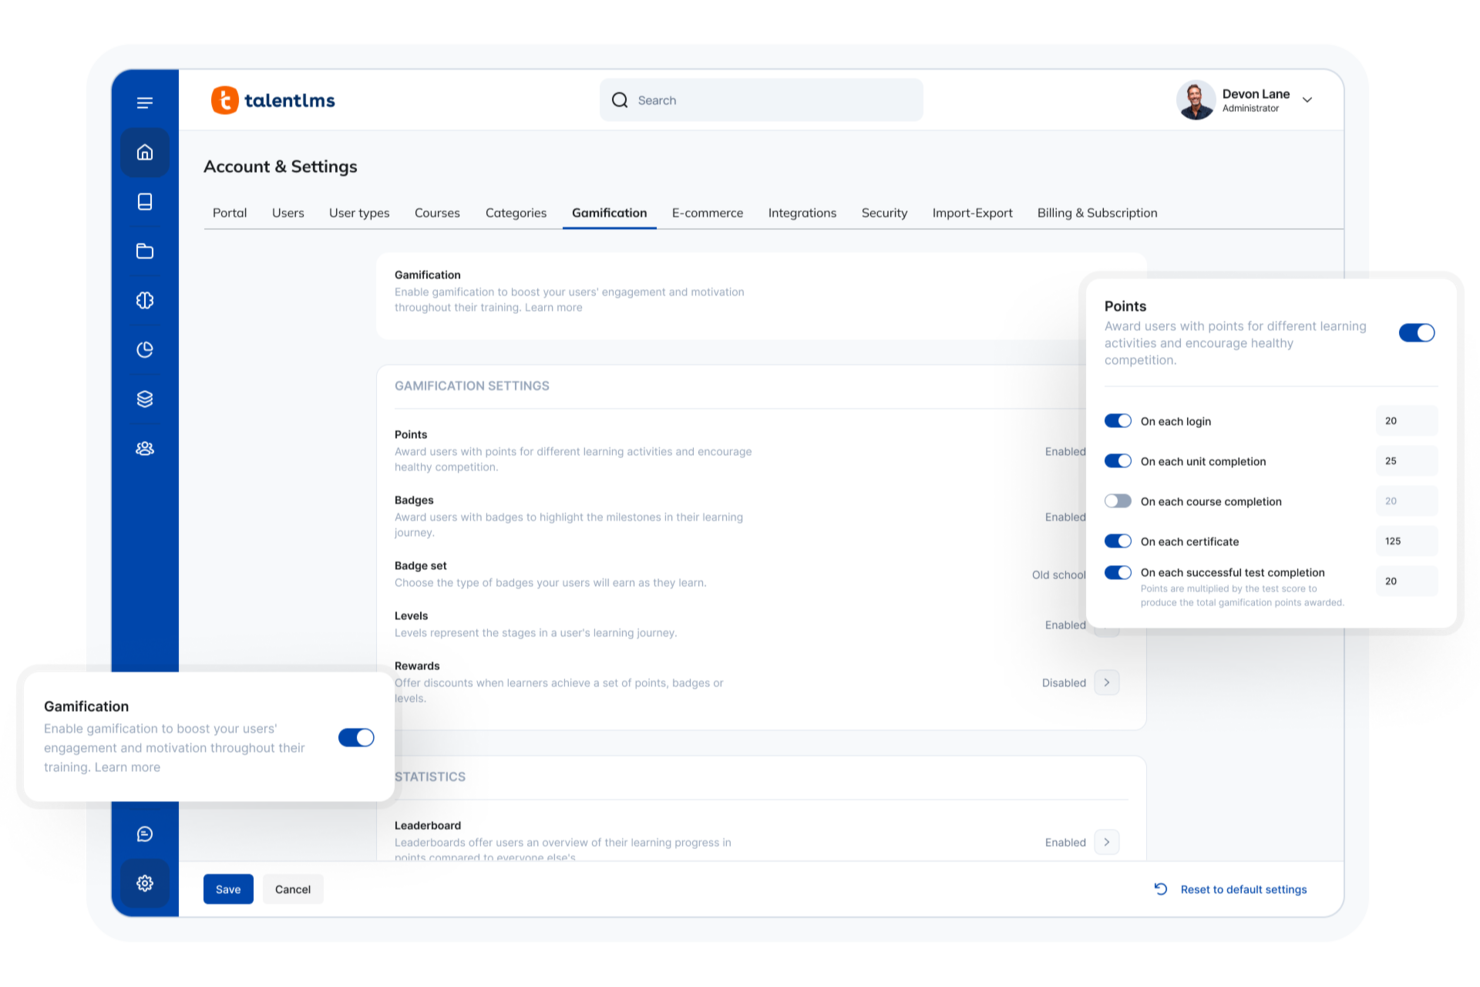Click the Skills brain icon in sidebar
The height and width of the screenshot is (987, 1480).
click(145, 300)
